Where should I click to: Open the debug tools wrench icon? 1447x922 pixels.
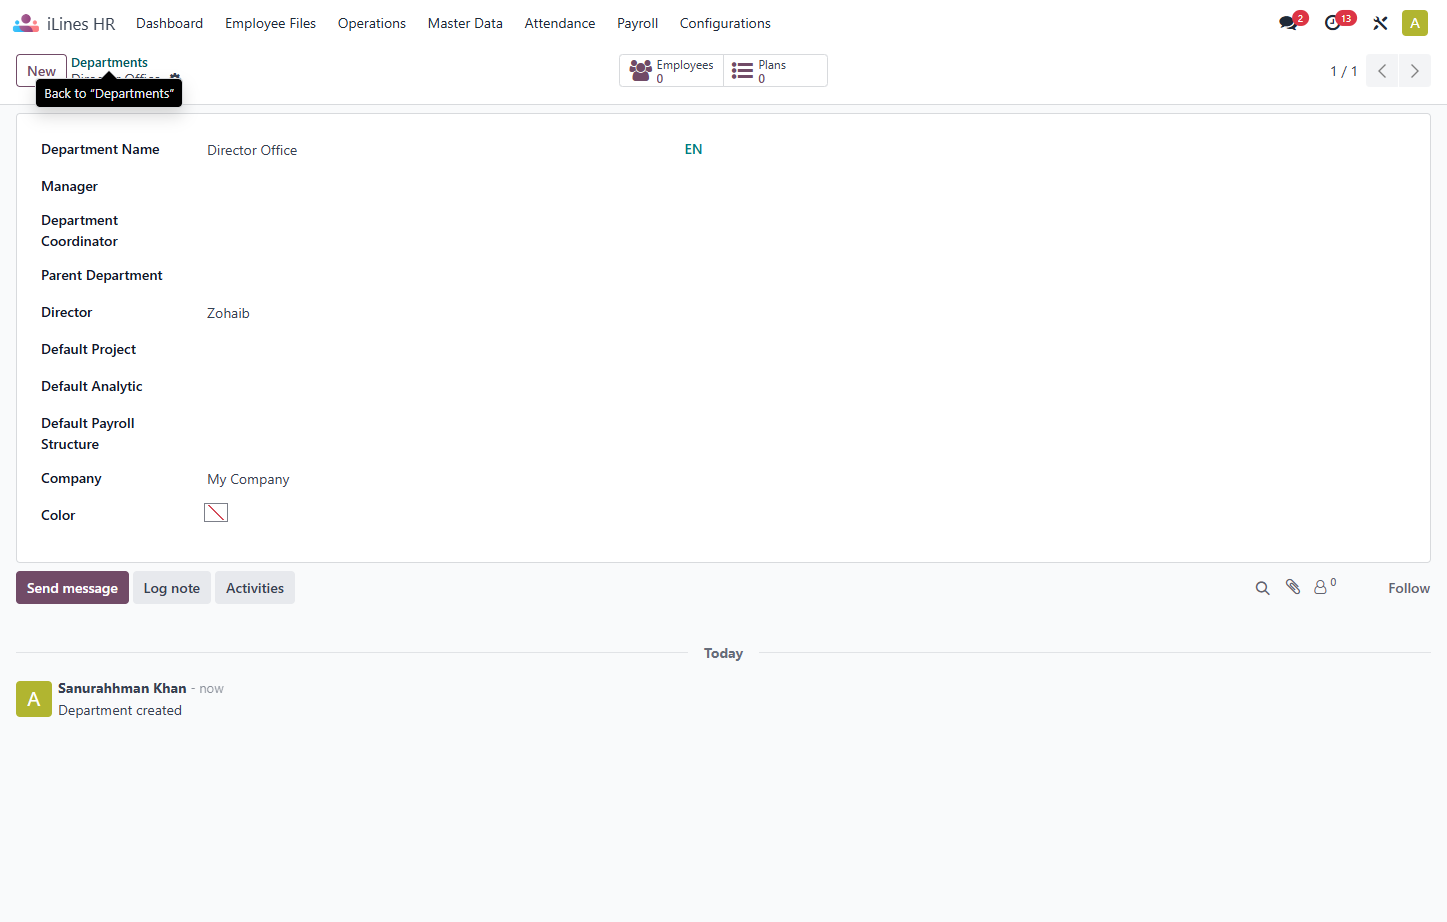[1380, 23]
